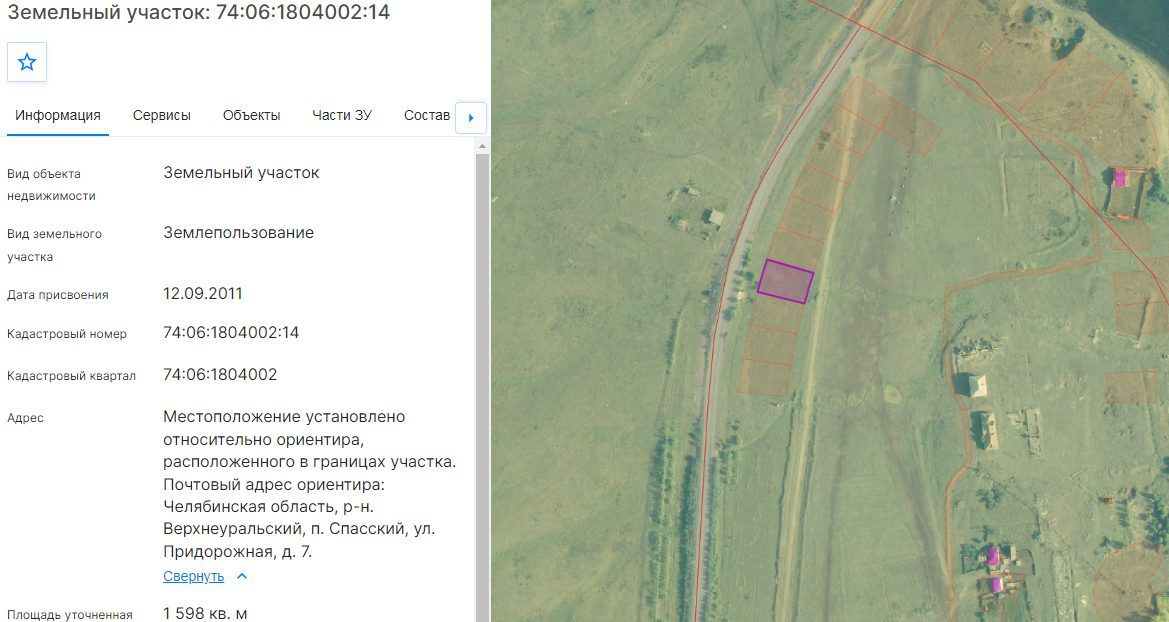Click the 'Вид объекта недвижимости' label

[51, 185]
